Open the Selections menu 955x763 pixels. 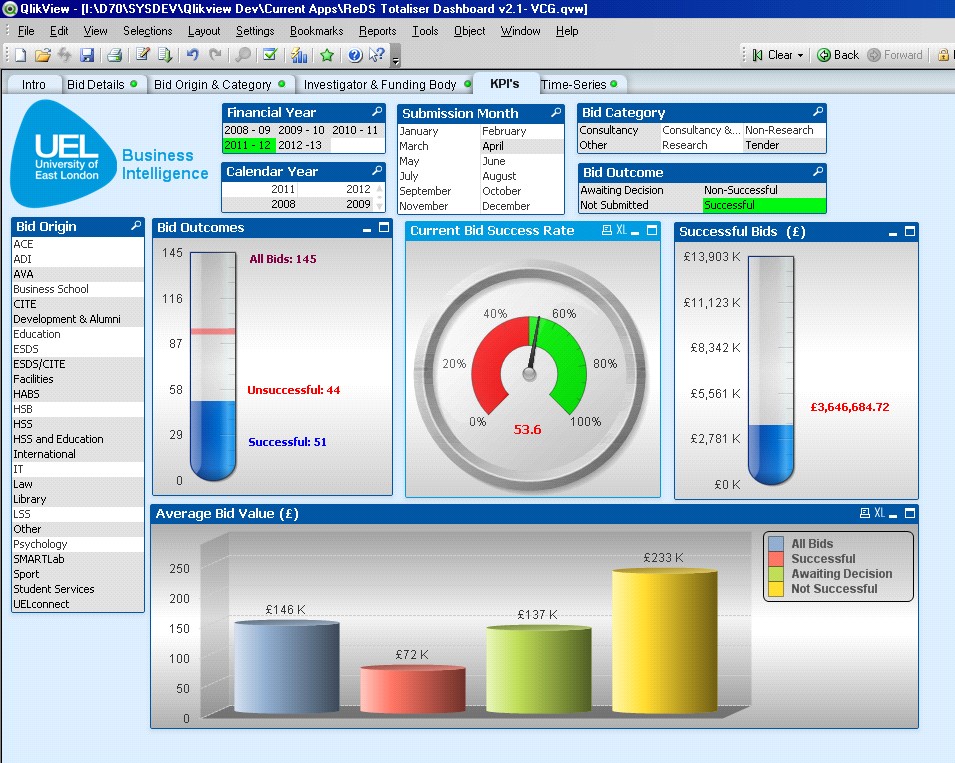tap(147, 31)
